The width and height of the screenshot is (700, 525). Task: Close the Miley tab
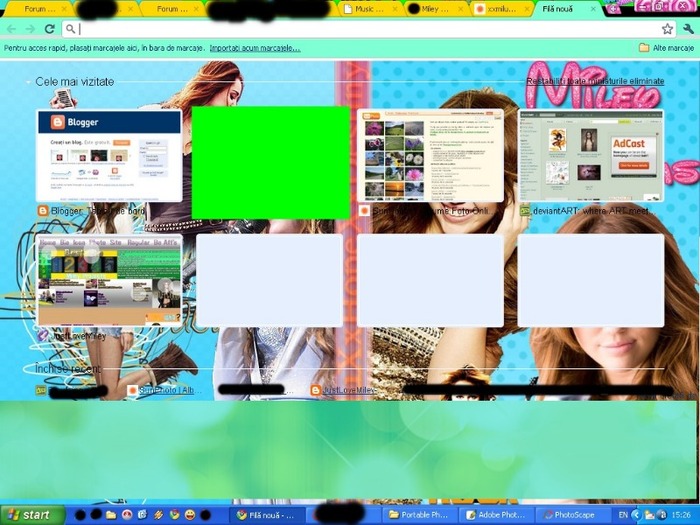pos(461,9)
